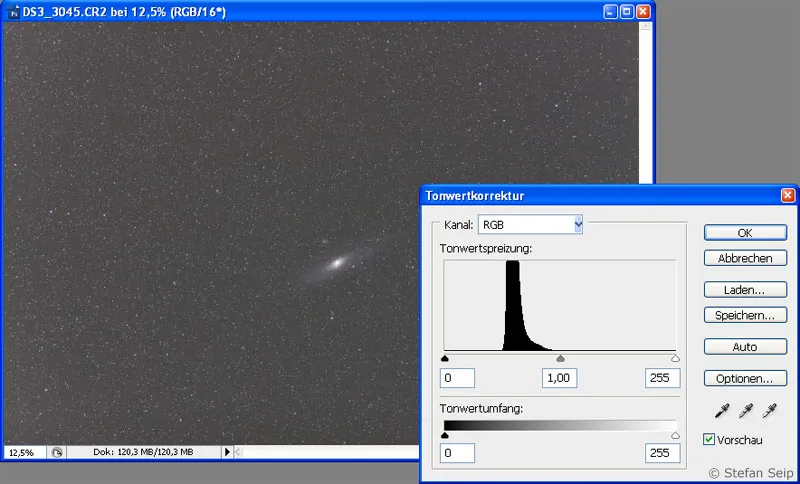
Task: Maximize the DS3_3045.CR2 document window
Action: (x=626, y=12)
